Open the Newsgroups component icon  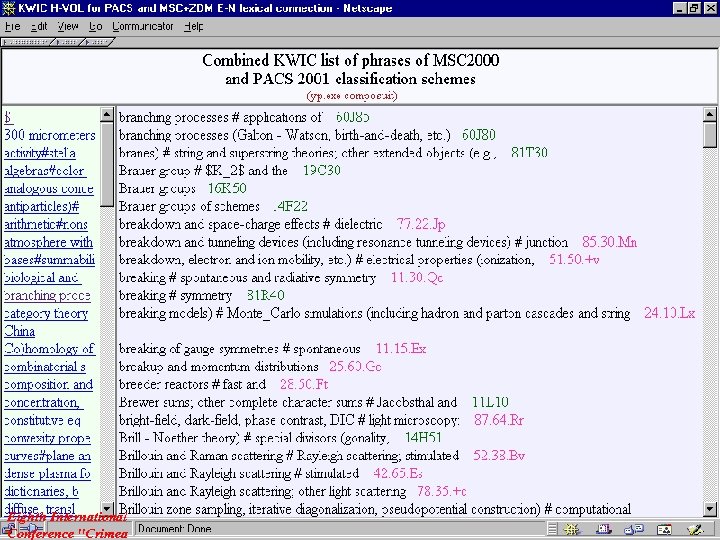pos(634,529)
